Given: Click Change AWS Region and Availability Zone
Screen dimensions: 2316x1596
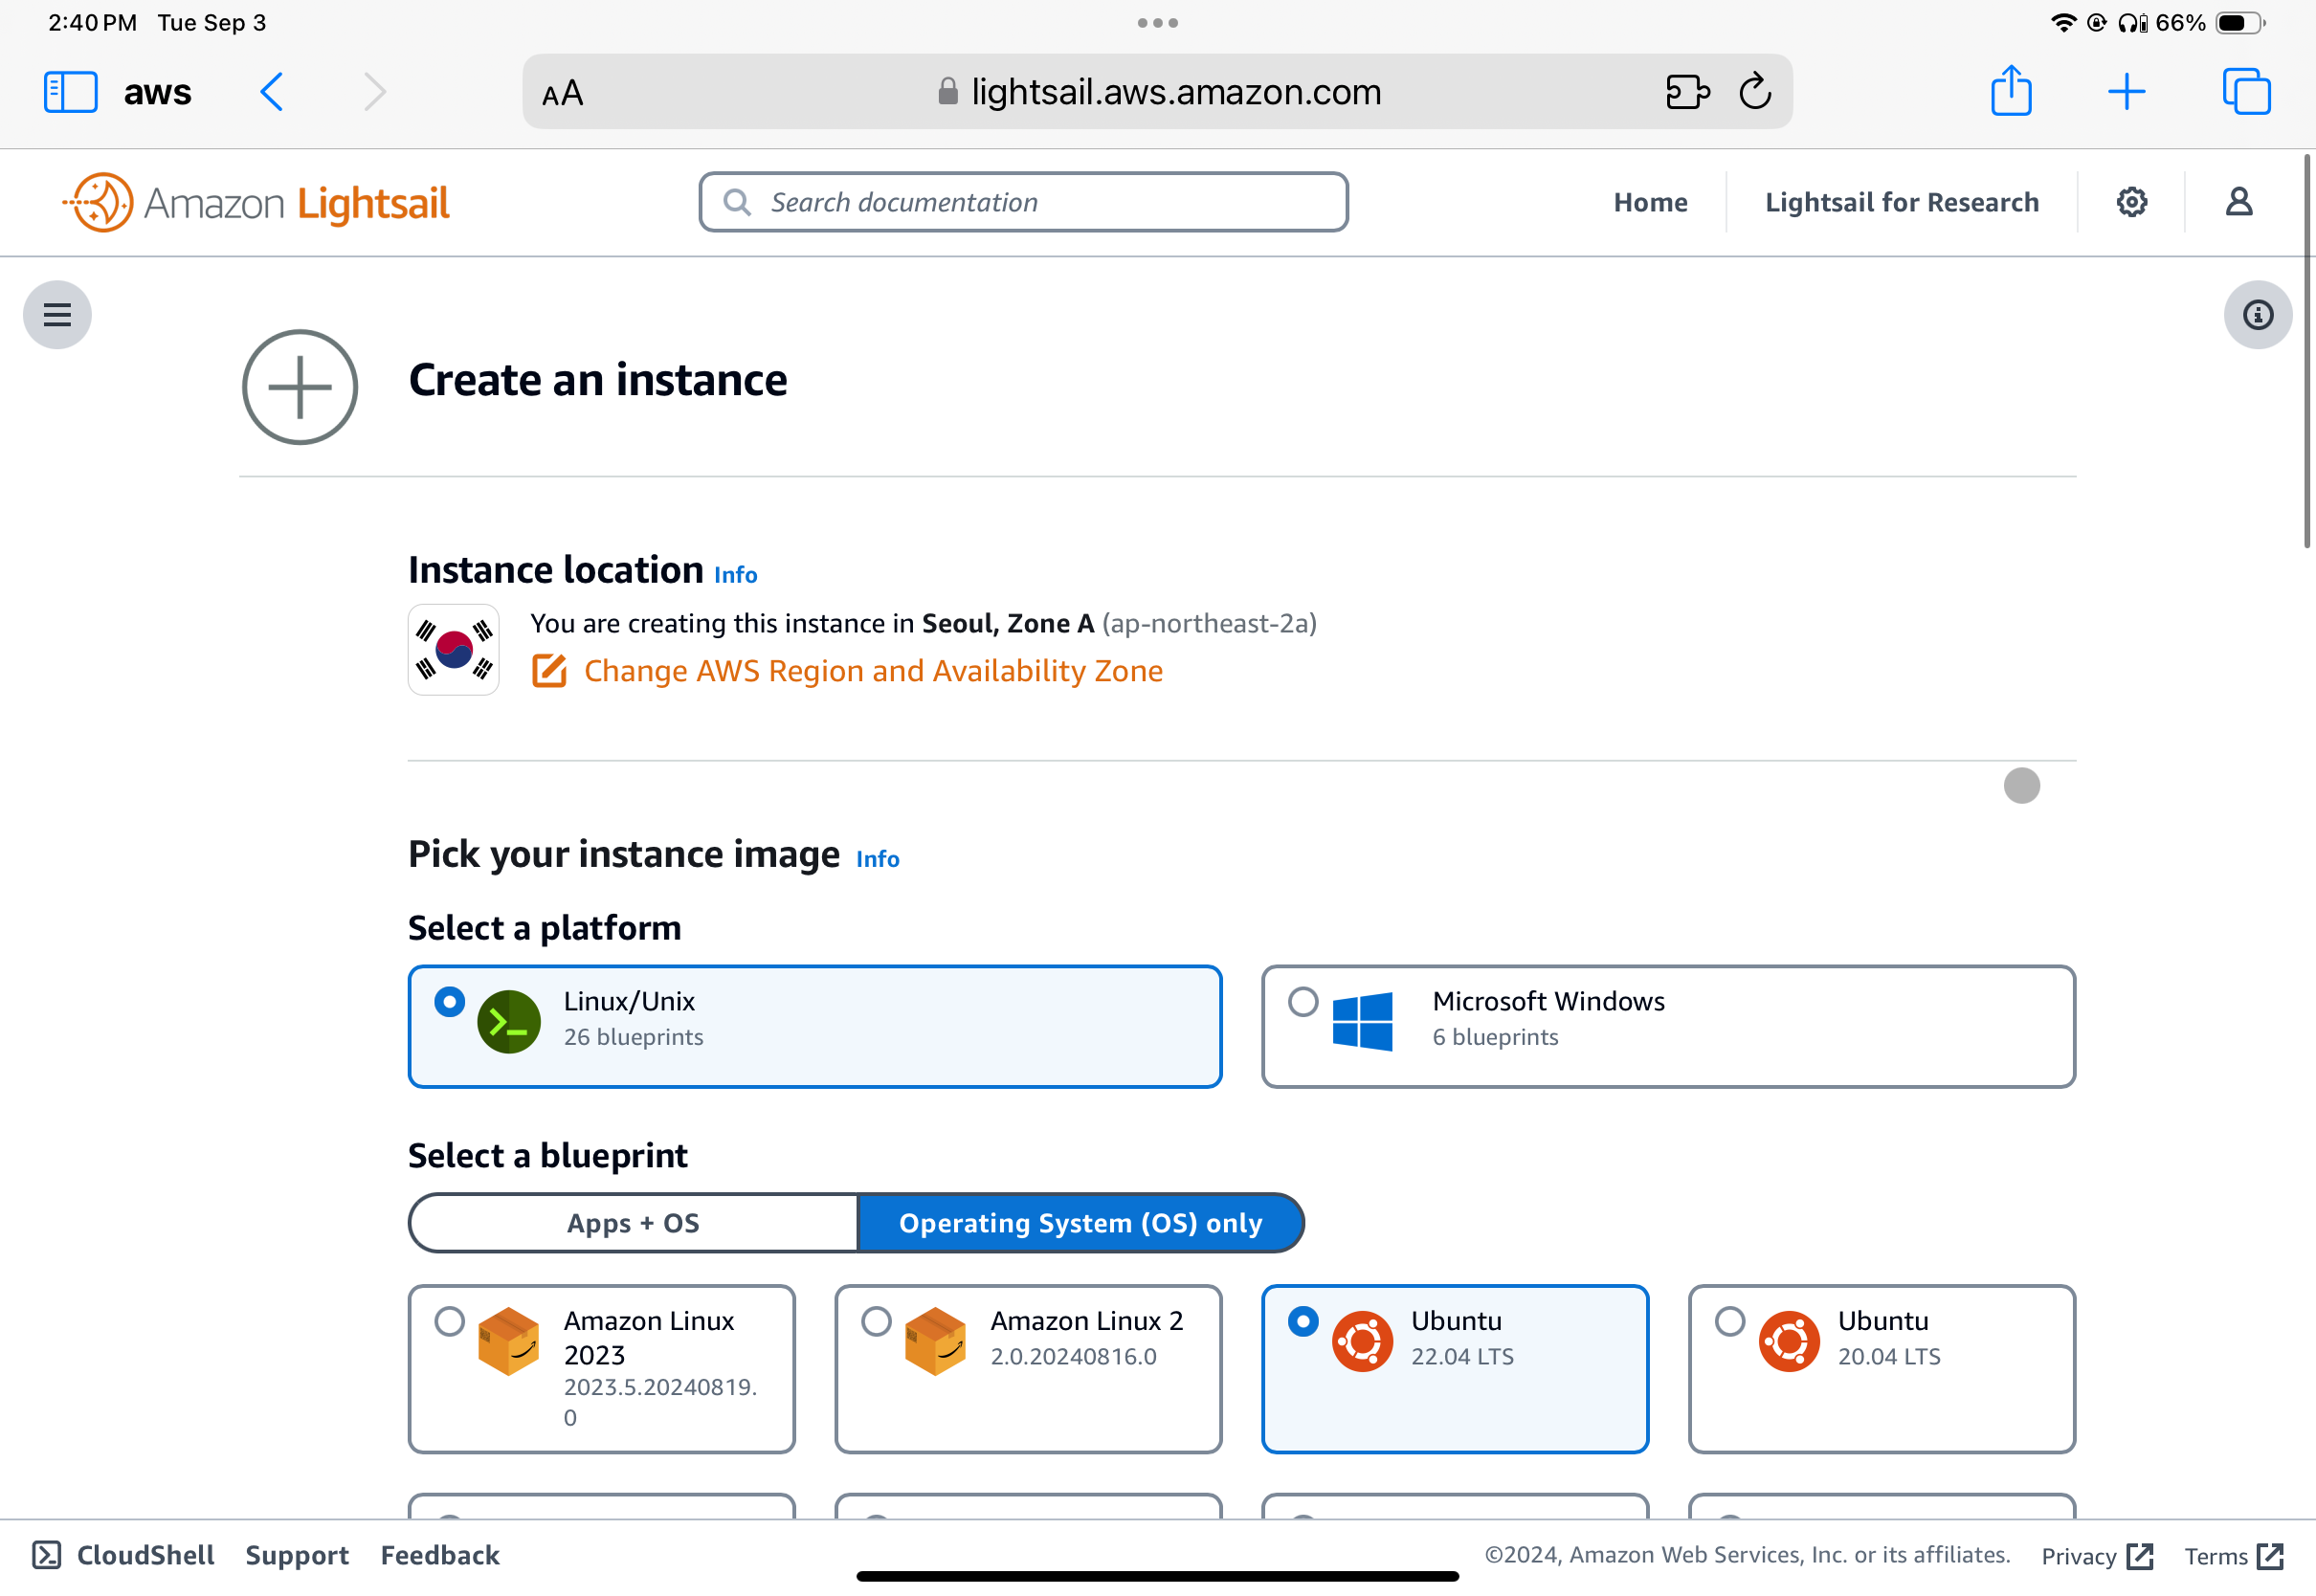Looking at the screenshot, I should [x=873, y=671].
